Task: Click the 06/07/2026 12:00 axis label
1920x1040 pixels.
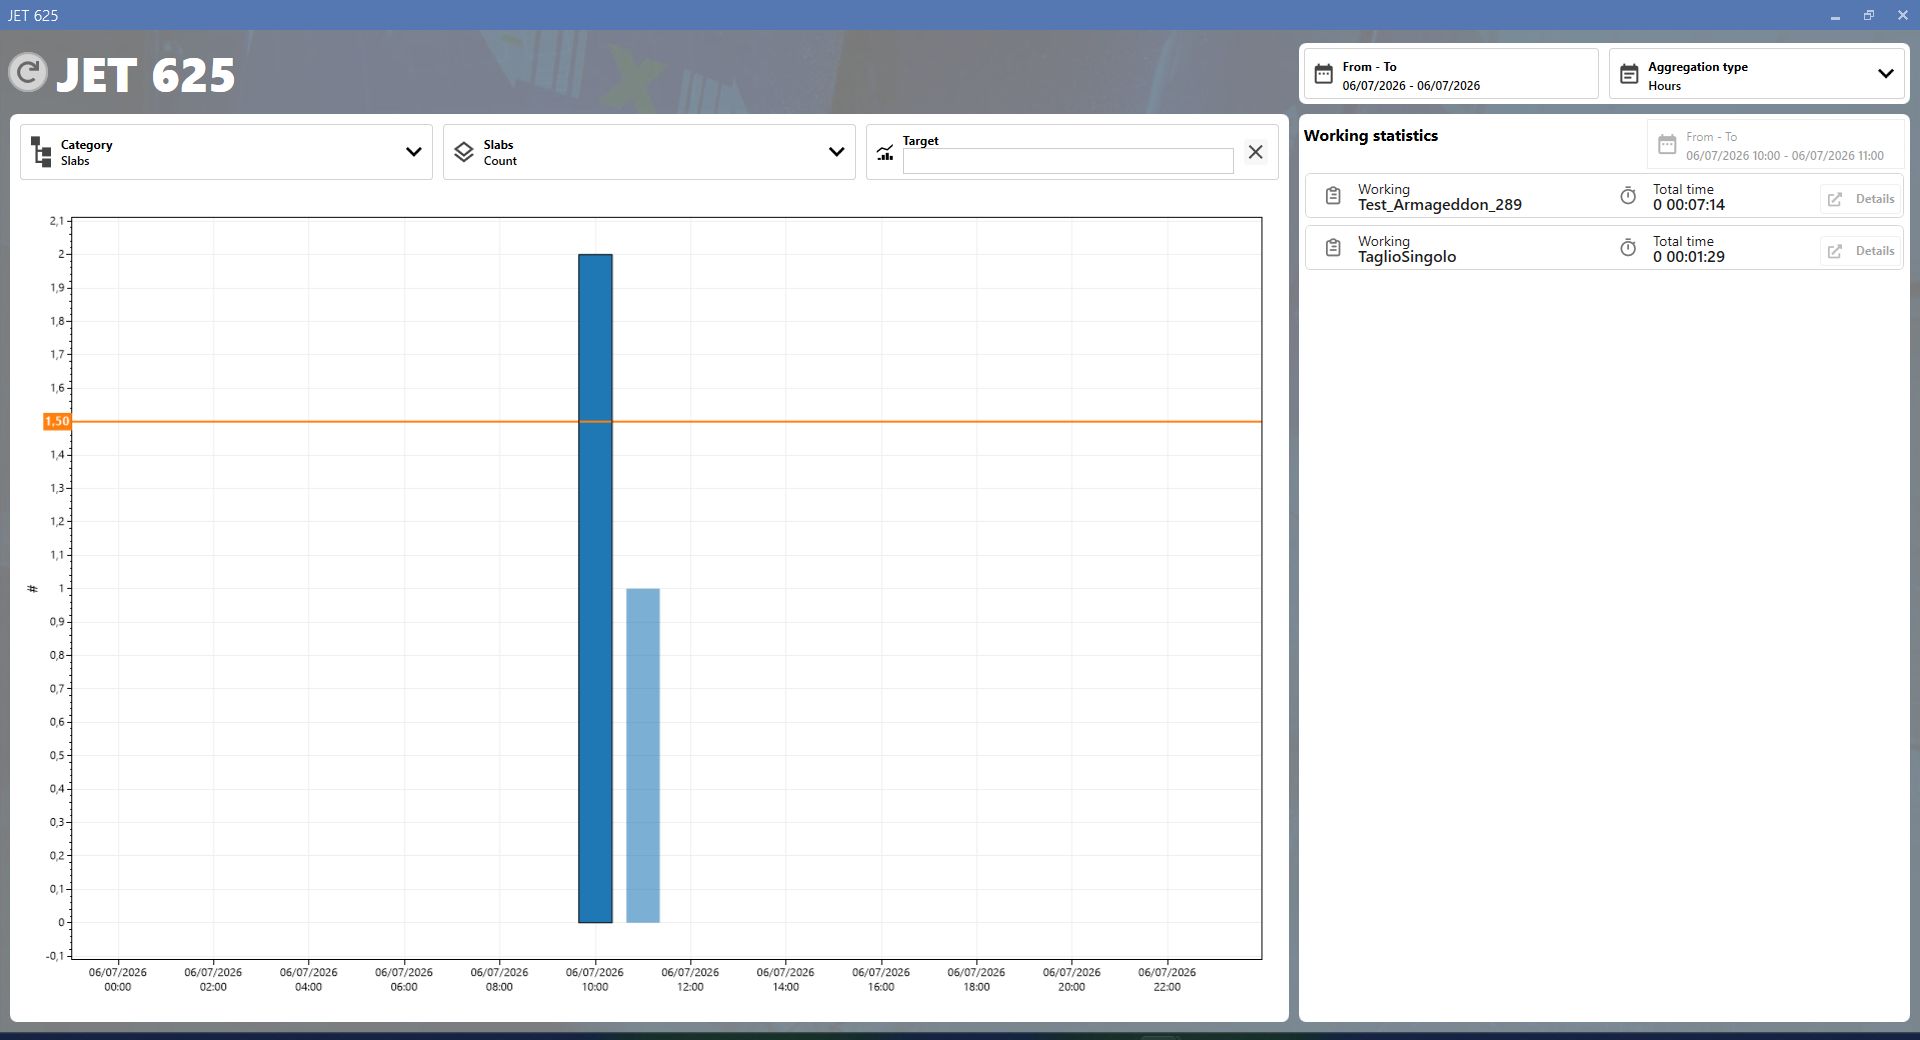Action: 690,979
